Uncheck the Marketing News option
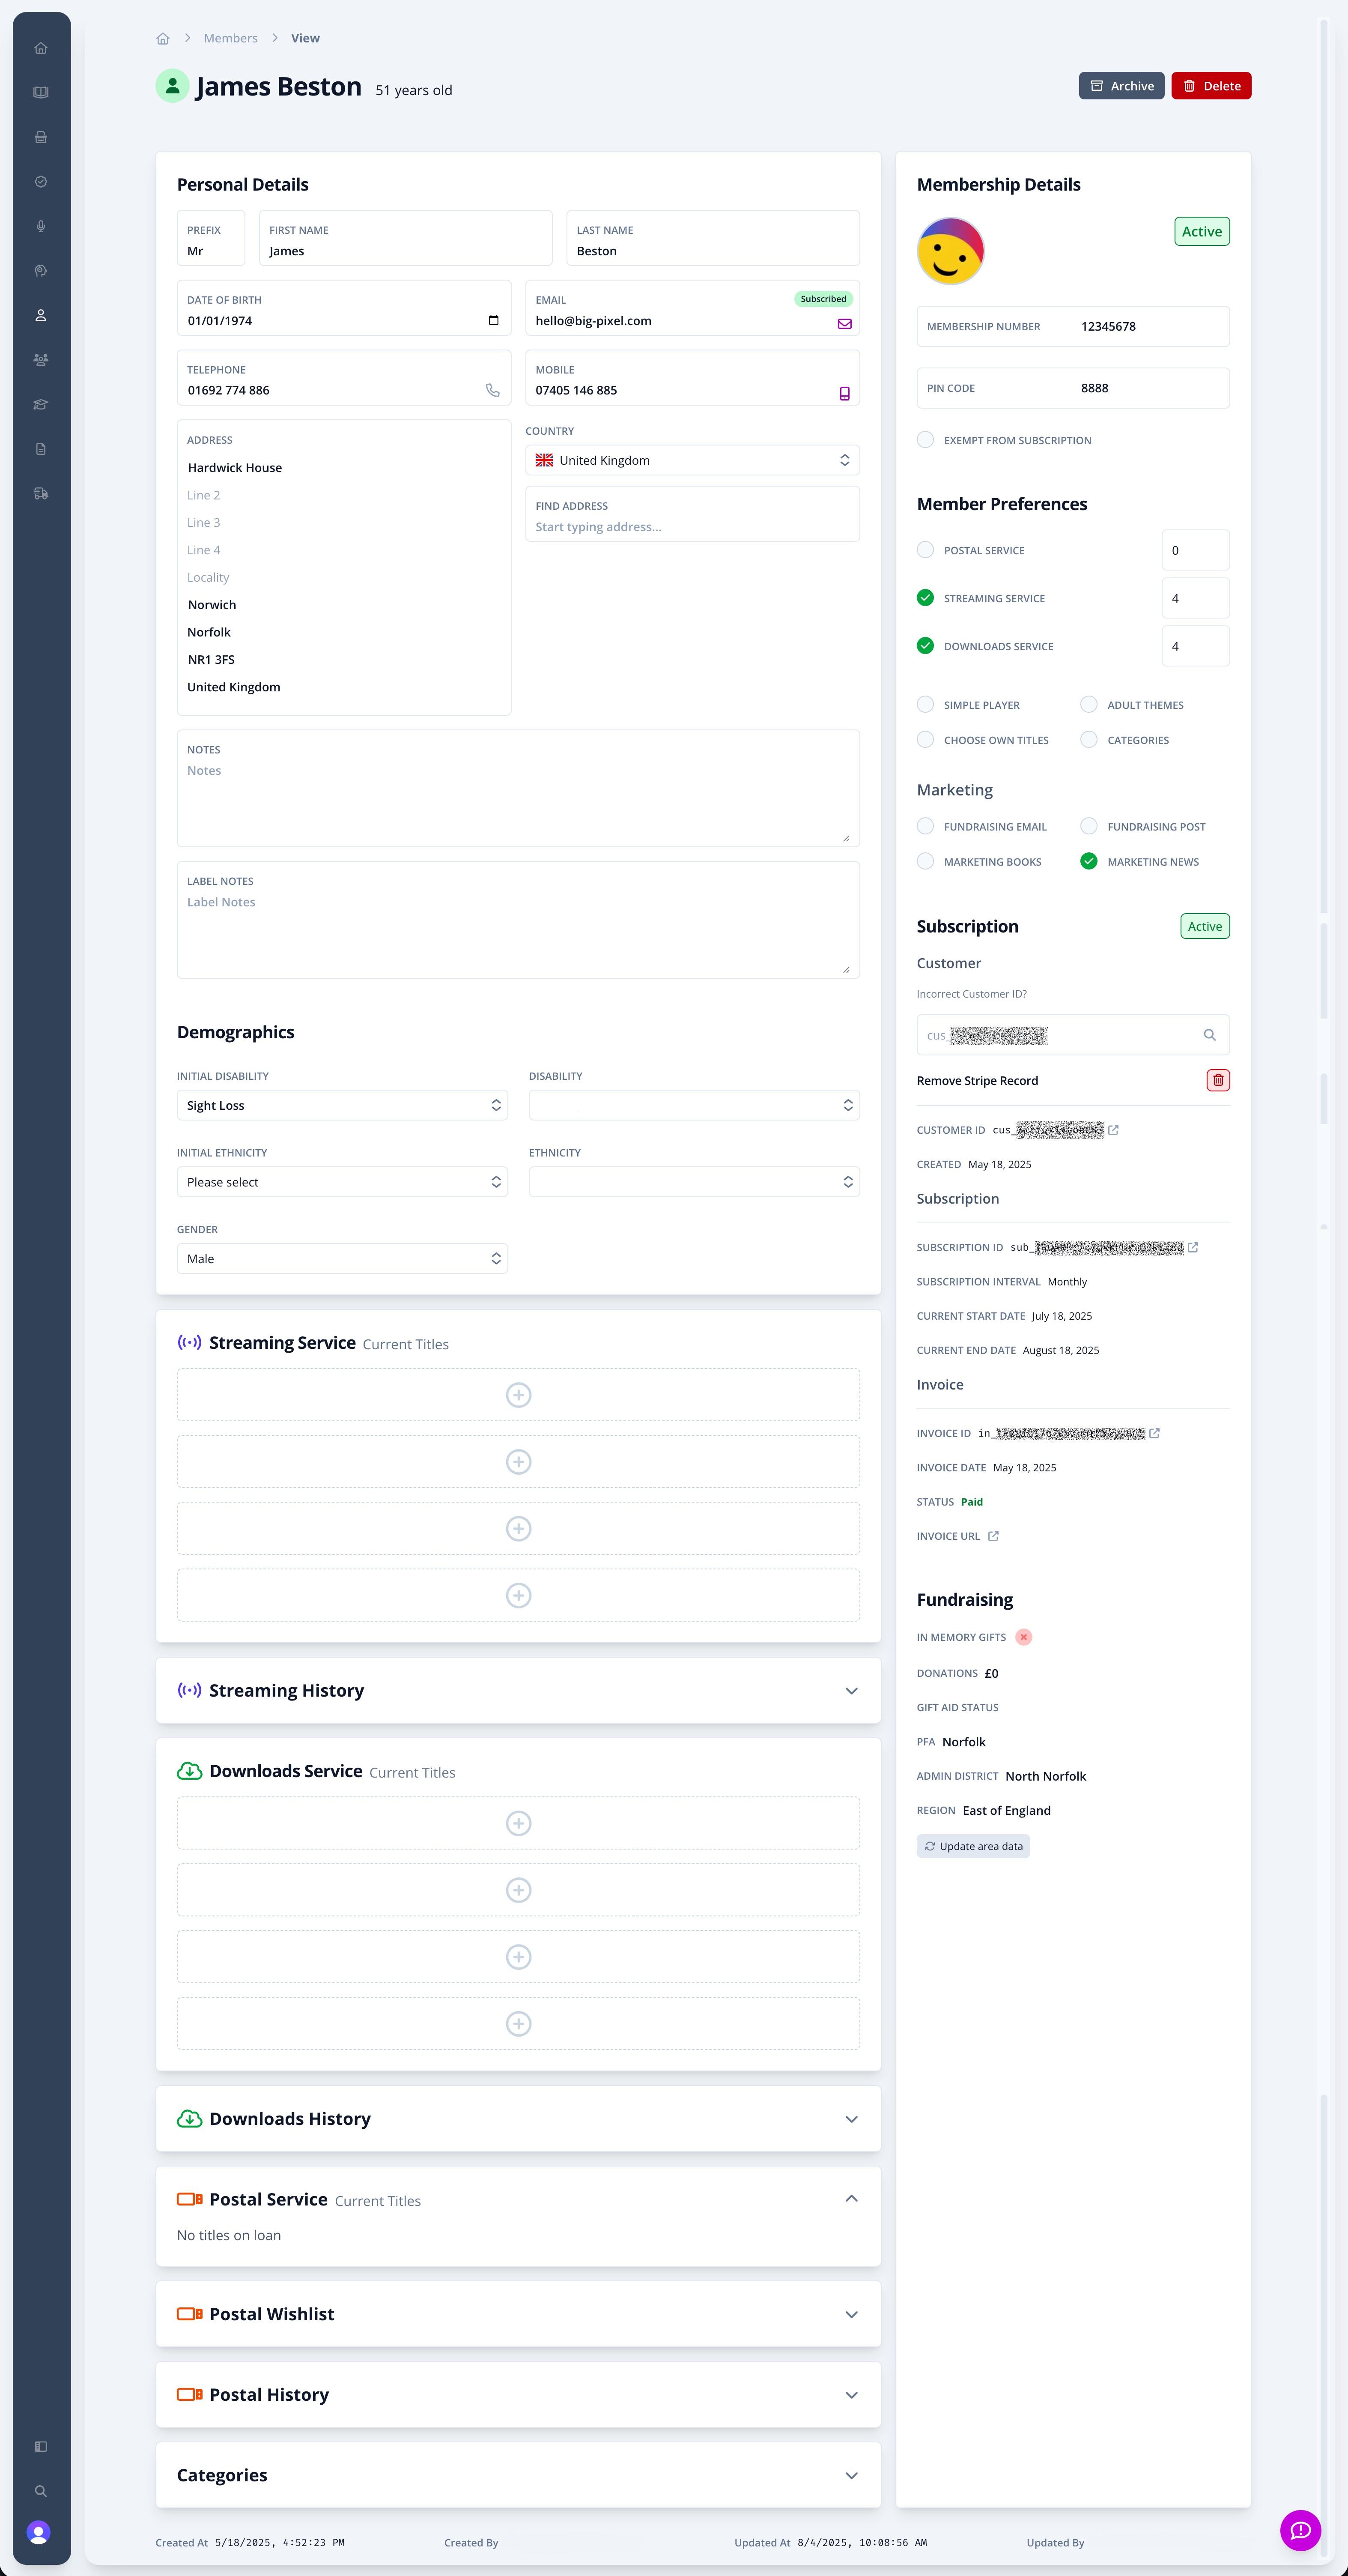The height and width of the screenshot is (2576, 1348). coord(1088,861)
